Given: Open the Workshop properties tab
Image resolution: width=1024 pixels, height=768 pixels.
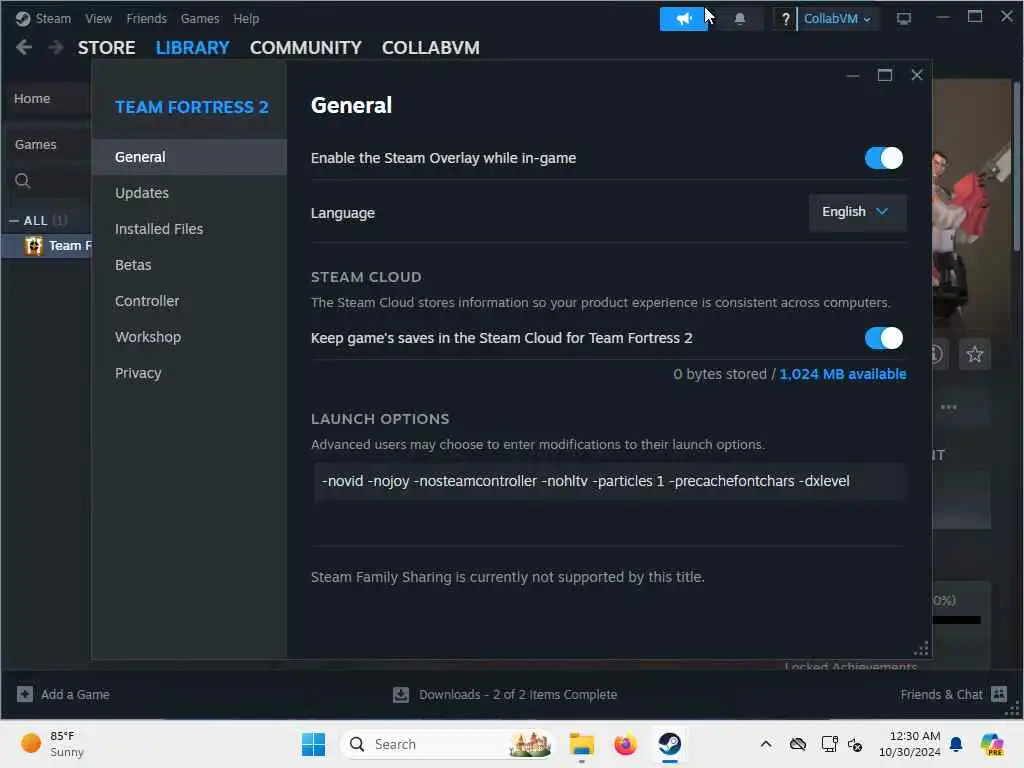Looking at the screenshot, I should [x=189, y=337].
